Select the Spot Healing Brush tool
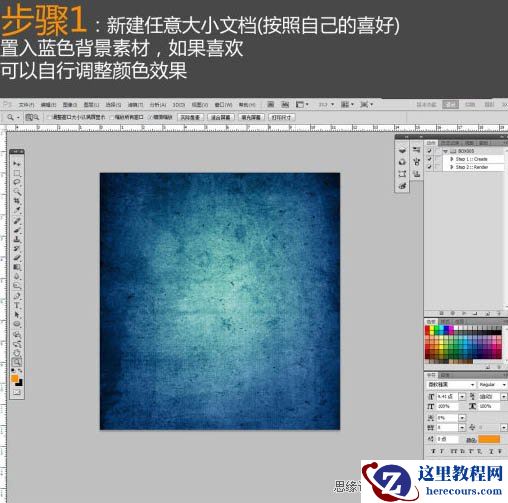The width and height of the screenshot is (508, 503). coord(17,221)
